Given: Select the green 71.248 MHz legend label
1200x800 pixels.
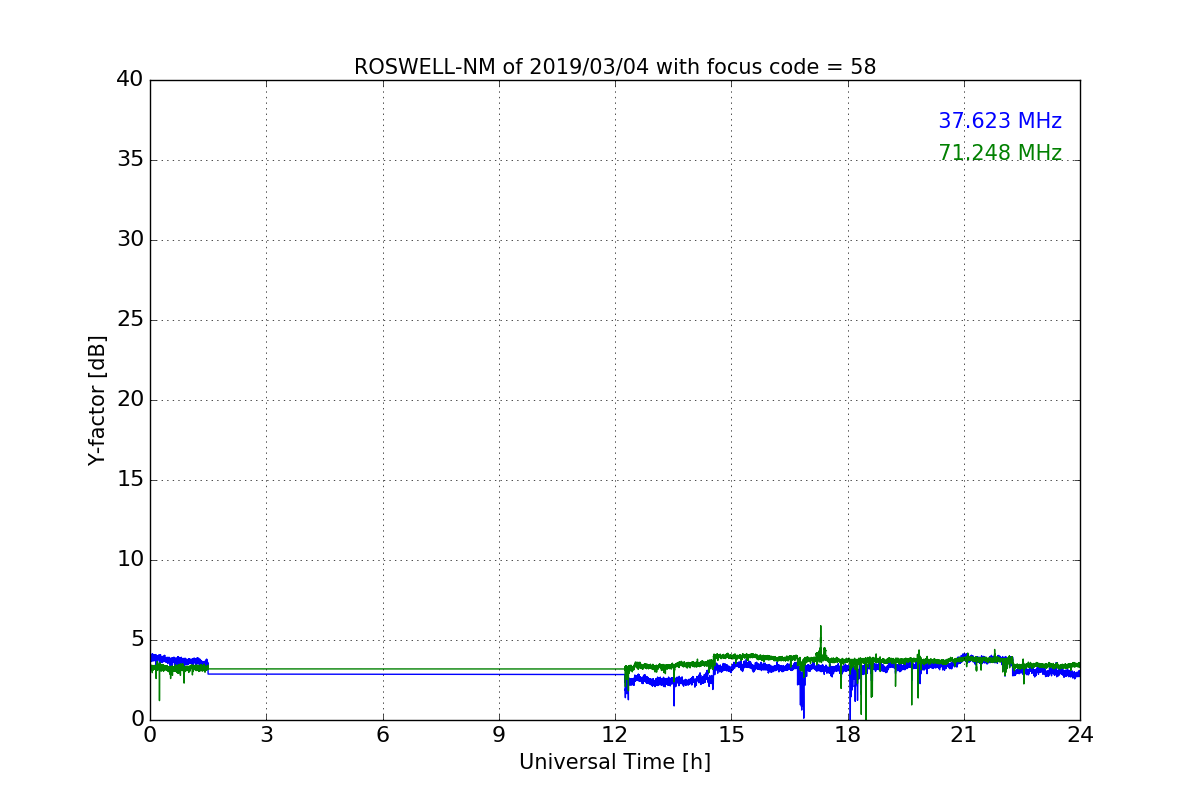Looking at the screenshot, I should (999, 153).
